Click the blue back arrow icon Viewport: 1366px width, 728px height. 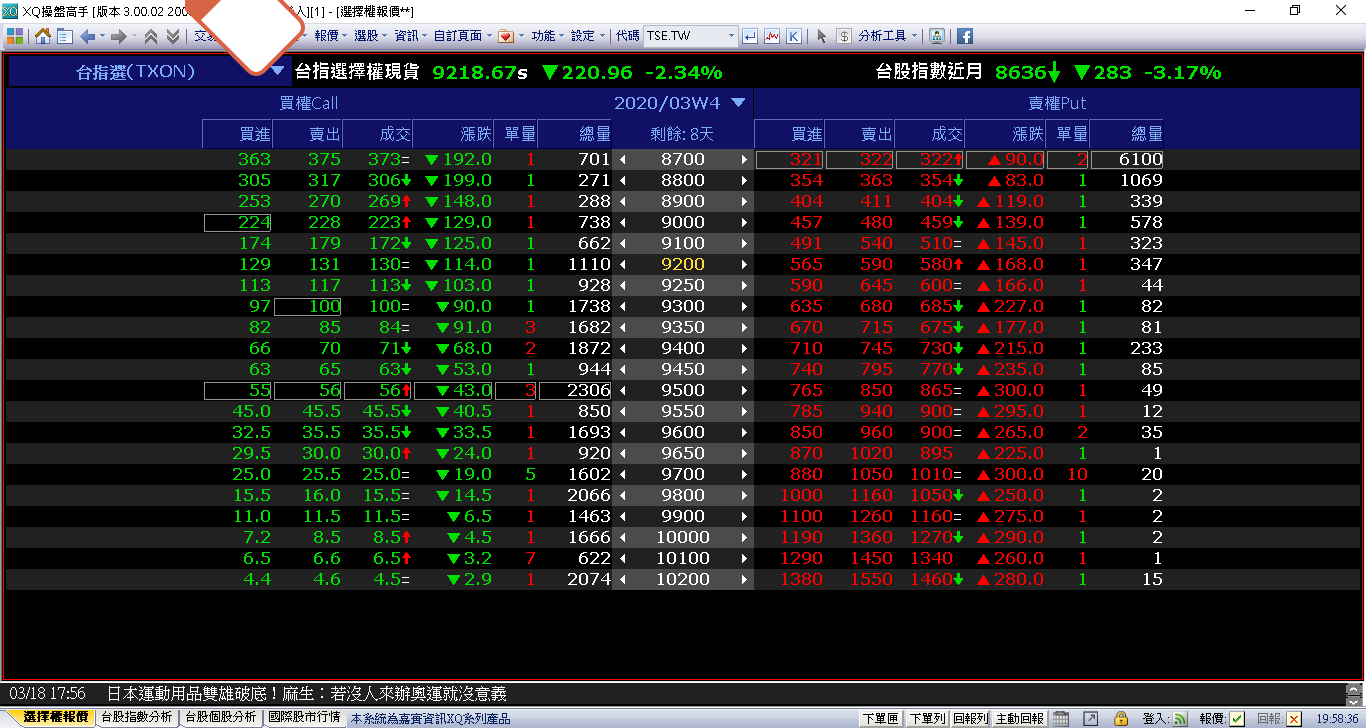tap(87, 36)
